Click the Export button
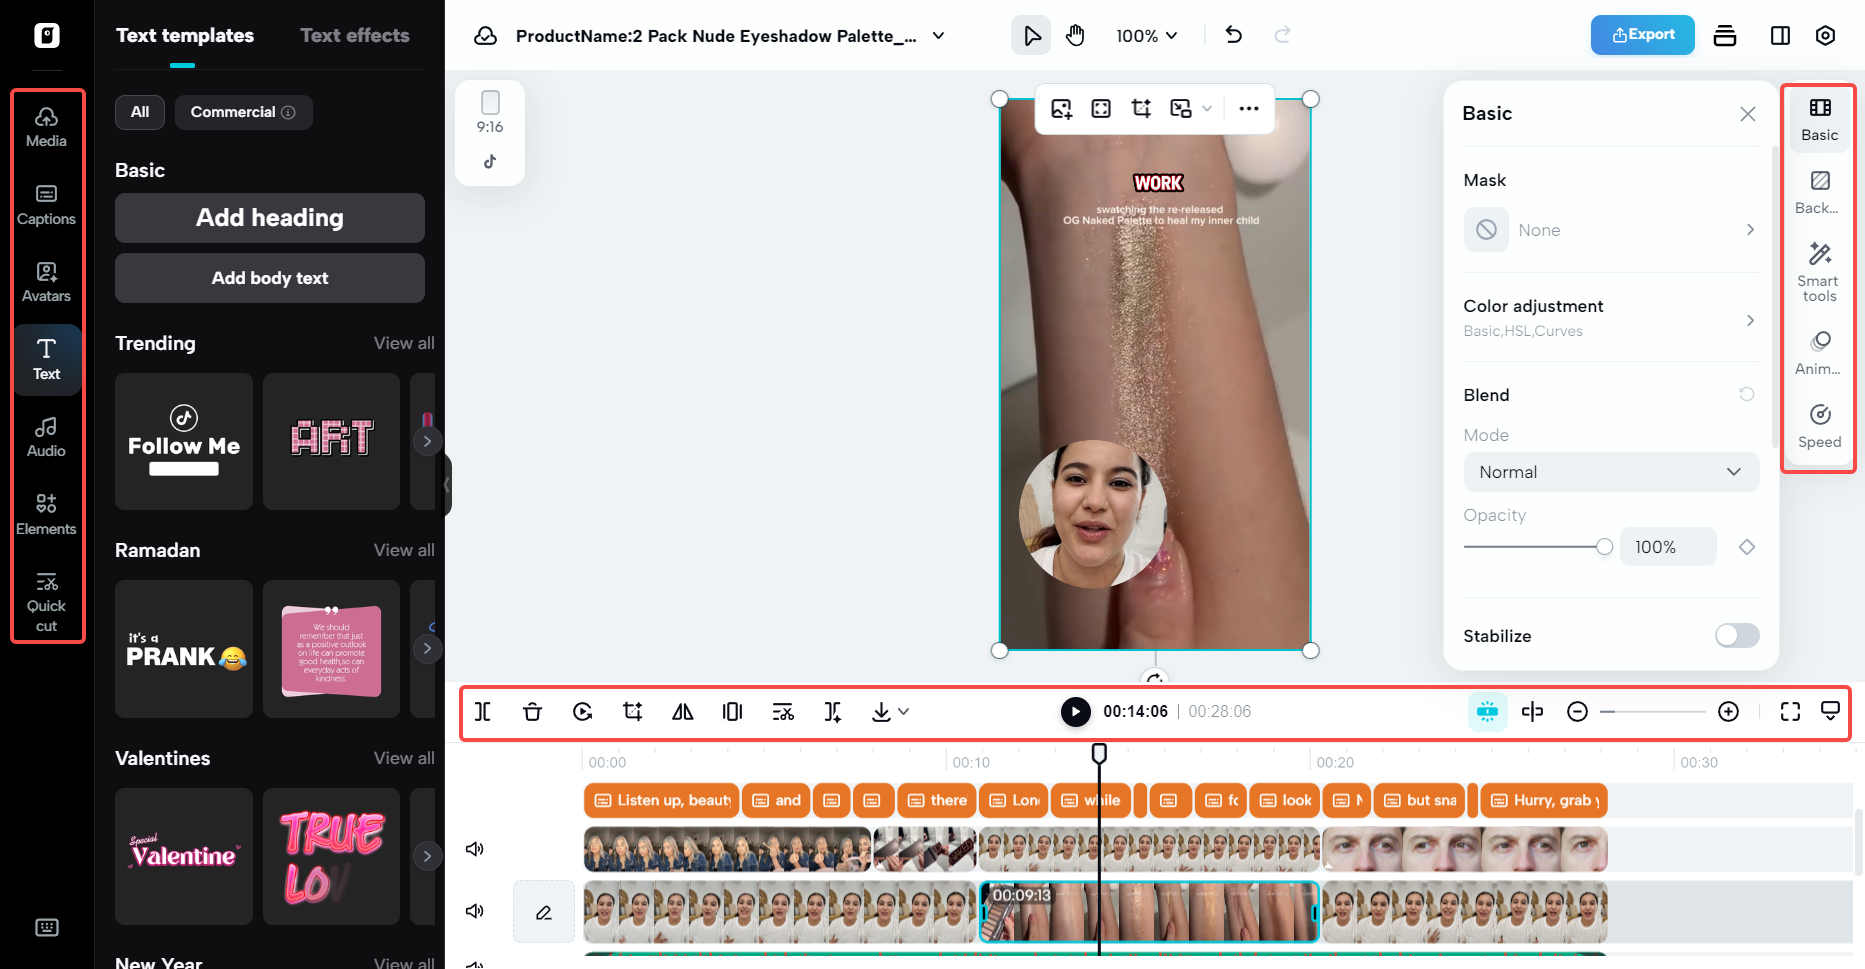Screen dimensions: 1865x969 click(x=1642, y=35)
